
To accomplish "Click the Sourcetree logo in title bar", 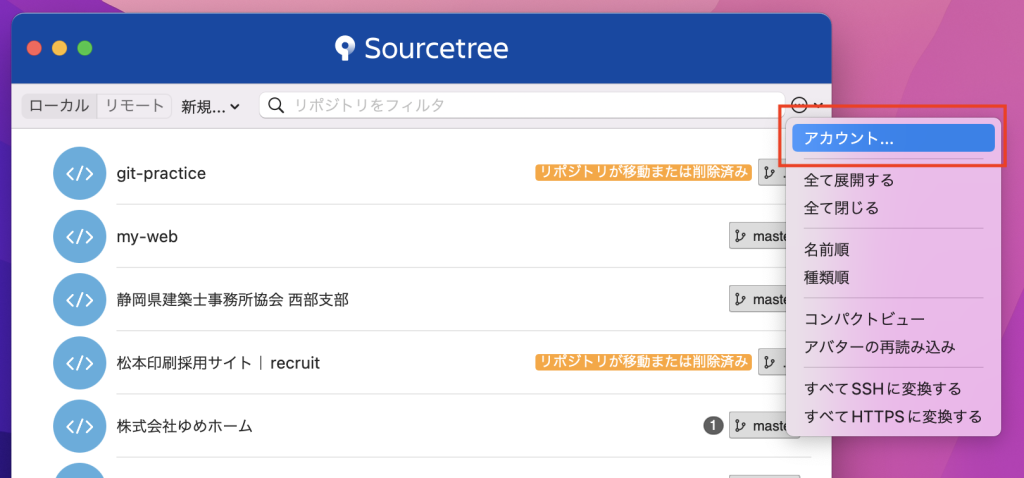I will pos(344,48).
